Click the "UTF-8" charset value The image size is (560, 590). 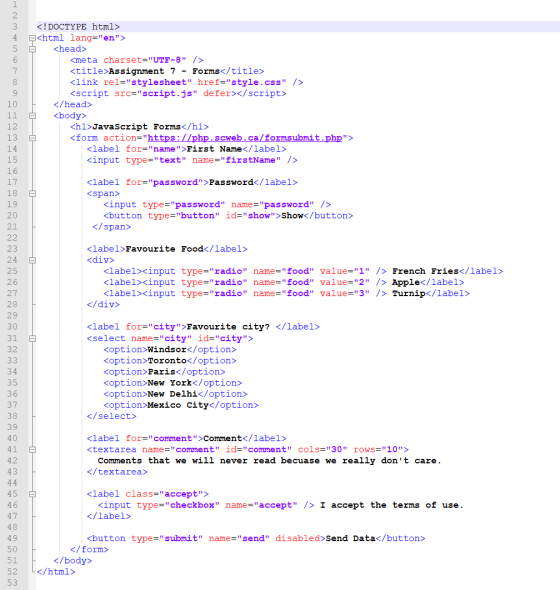click(x=167, y=60)
